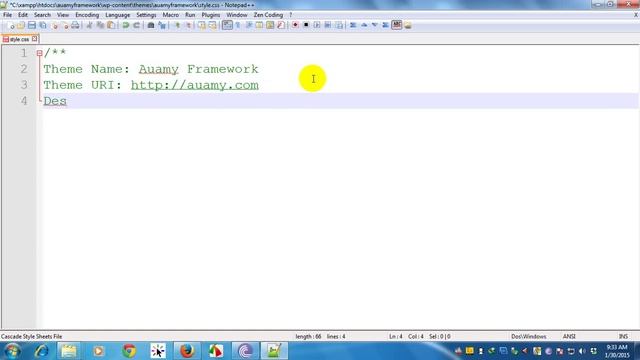Screen dimensions: 640x360
Task: Toggle INS insert mode in status bar
Action: 623,336
